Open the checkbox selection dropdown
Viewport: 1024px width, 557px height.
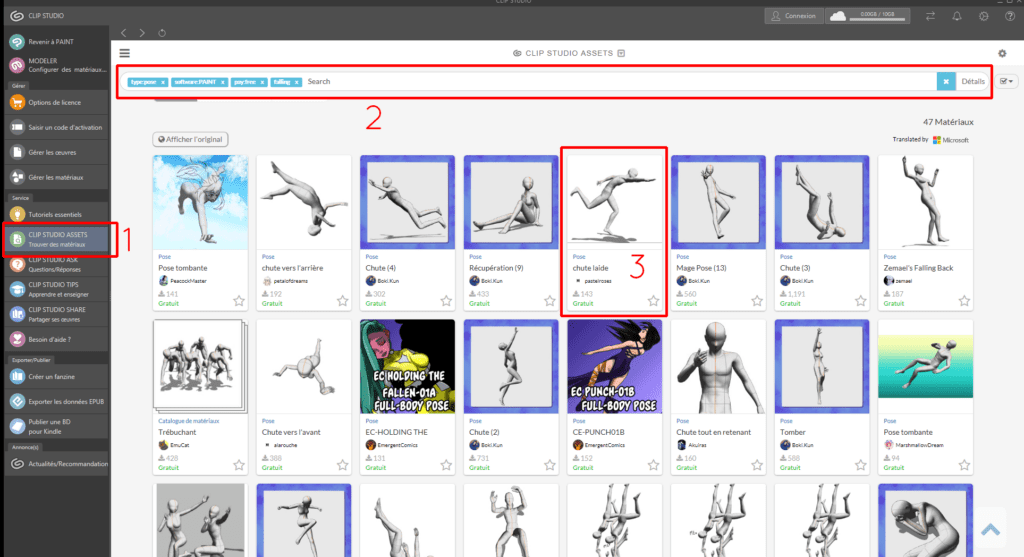pos(1006,82)
